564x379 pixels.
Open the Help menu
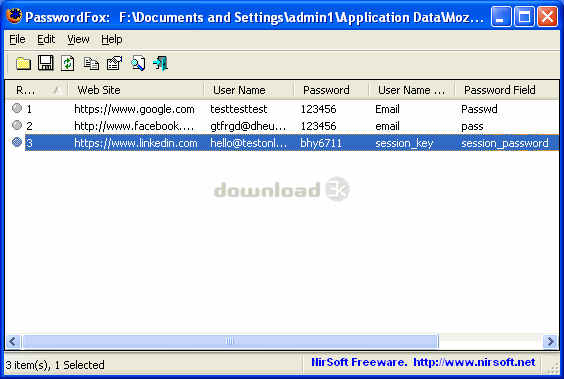point(112,39)
